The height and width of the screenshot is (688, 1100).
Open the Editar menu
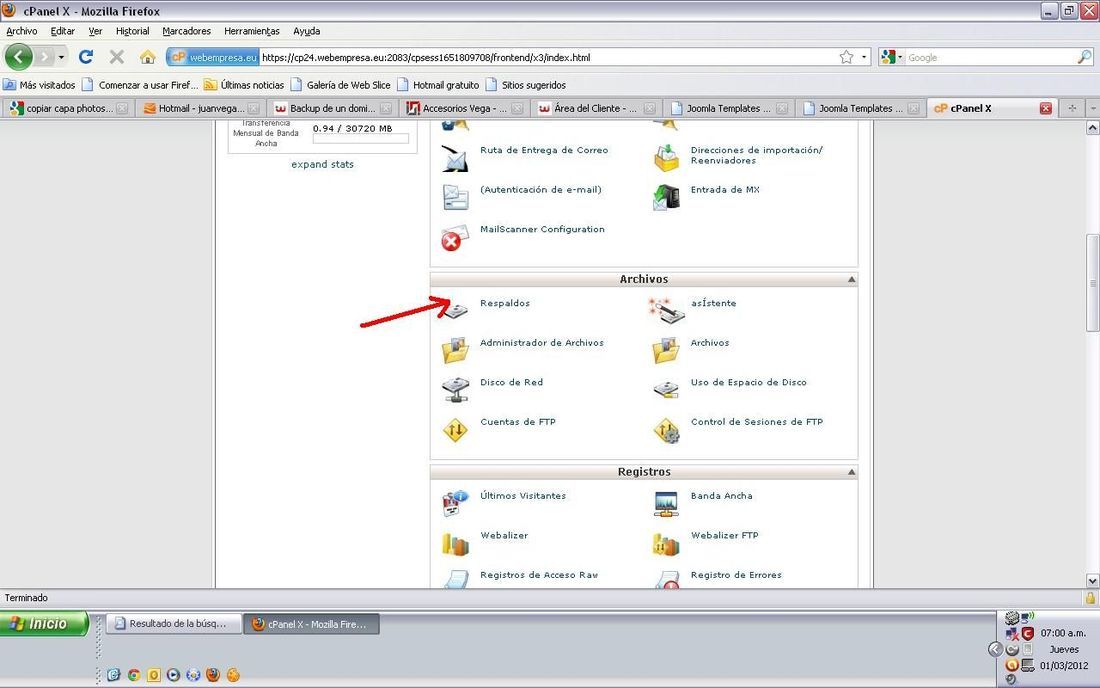pyautogui.click(x=62, y=31)
